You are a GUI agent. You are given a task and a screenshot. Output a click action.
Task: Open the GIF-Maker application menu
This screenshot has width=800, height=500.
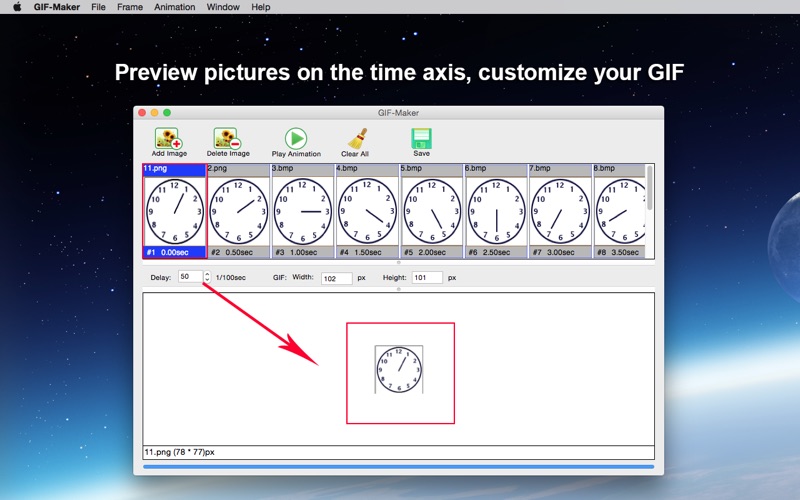coord(57,7)
